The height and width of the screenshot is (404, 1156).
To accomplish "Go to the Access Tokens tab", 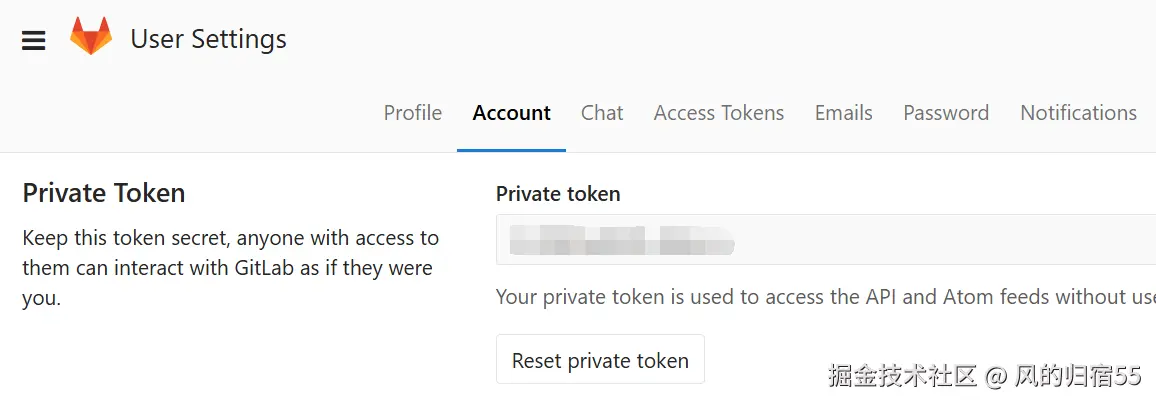I will [718, 113].
